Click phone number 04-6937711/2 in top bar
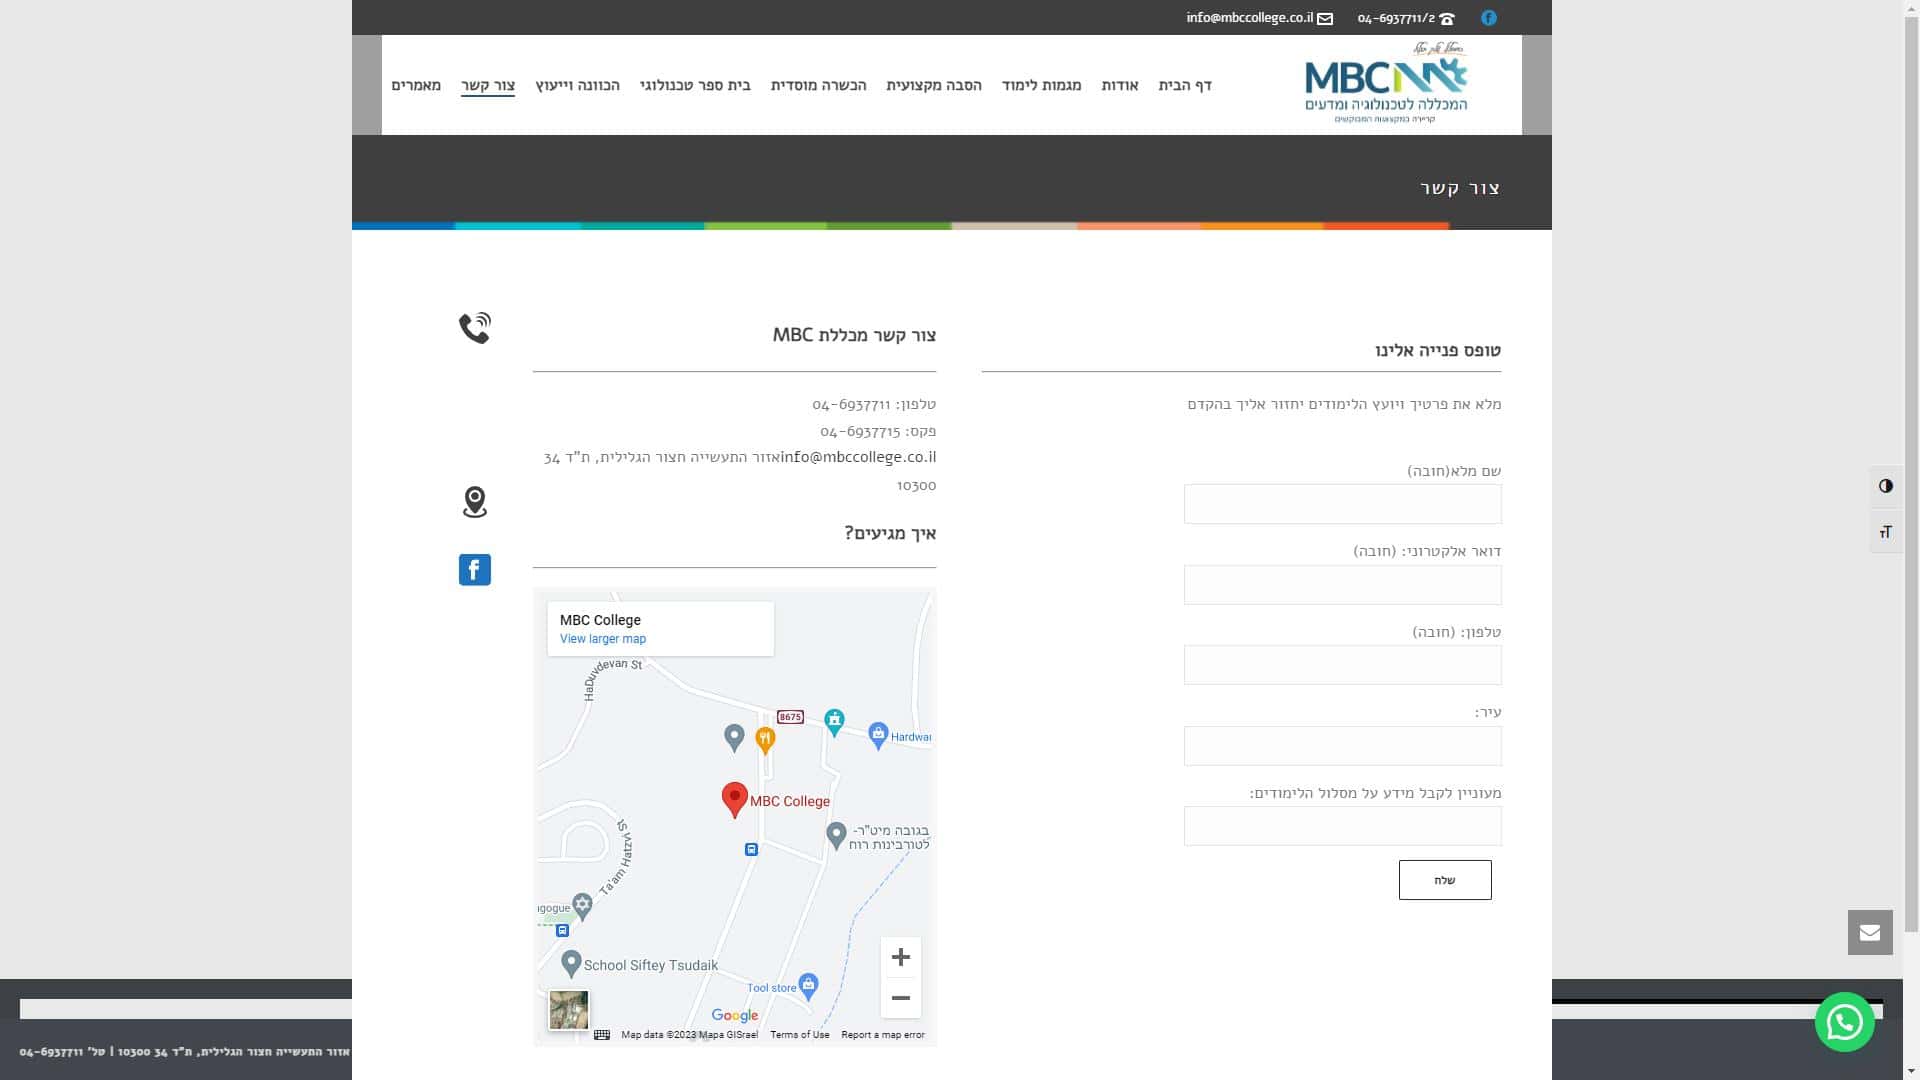 (1396, 18)
